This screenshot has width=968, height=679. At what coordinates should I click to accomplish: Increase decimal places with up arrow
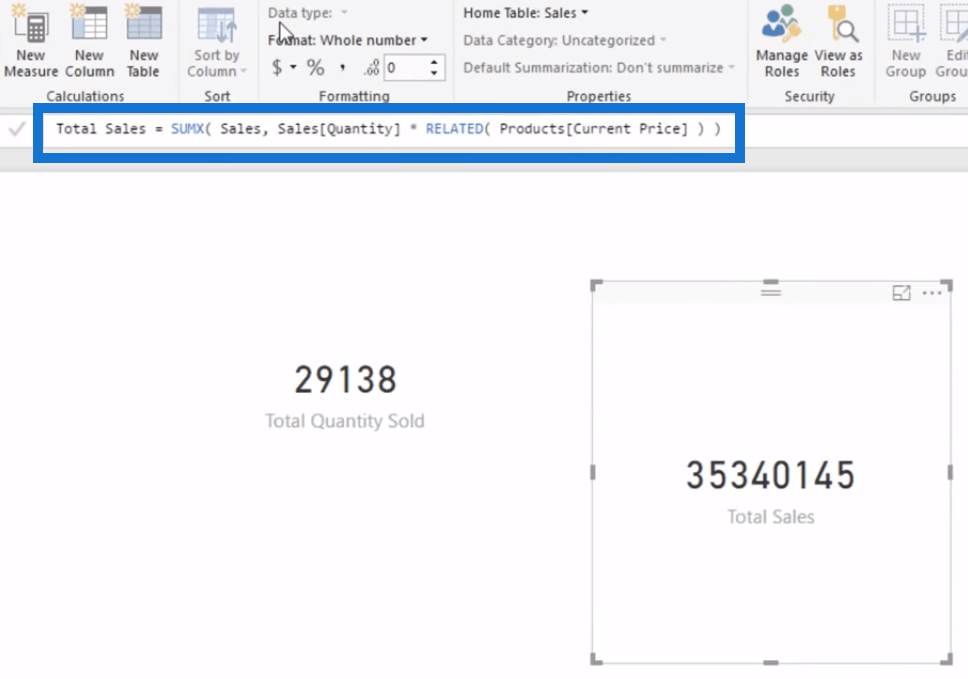(435, 62)
